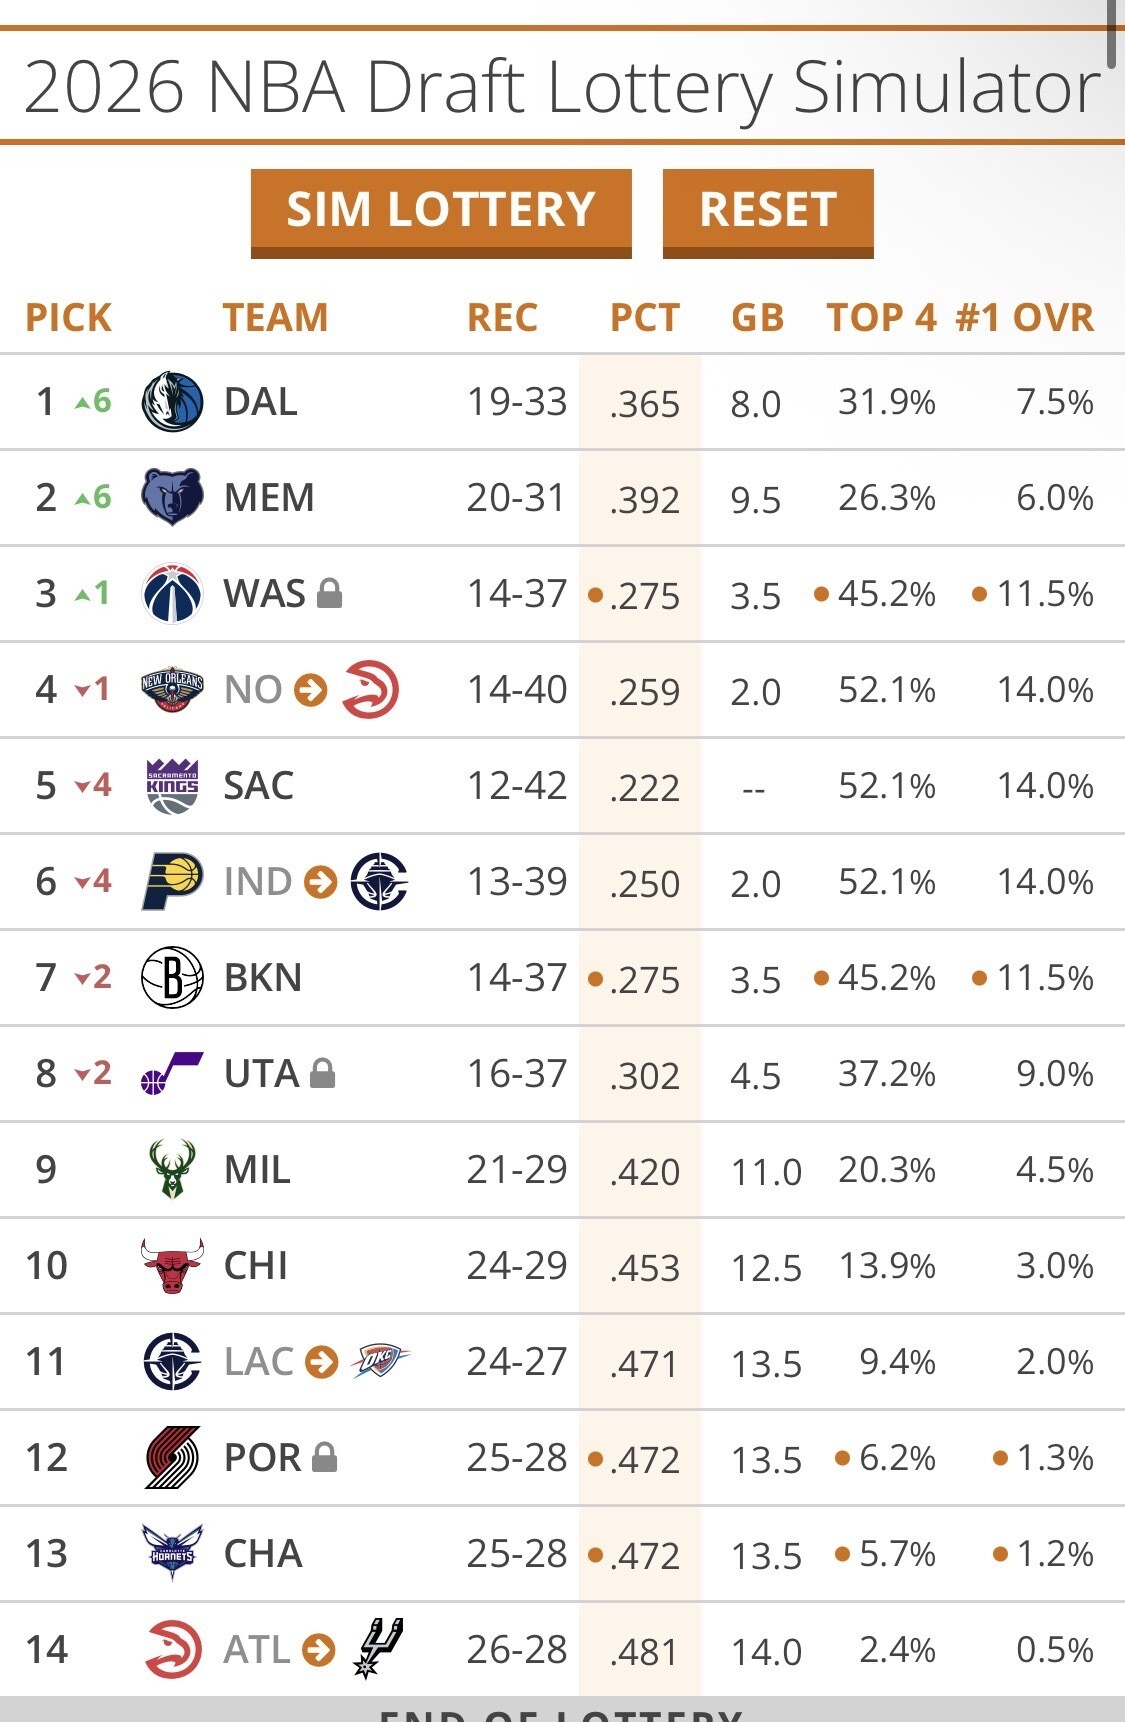Toggle the lock icon next to WAS
Screen dimensions: 1125x1722
tap(329, 594)
